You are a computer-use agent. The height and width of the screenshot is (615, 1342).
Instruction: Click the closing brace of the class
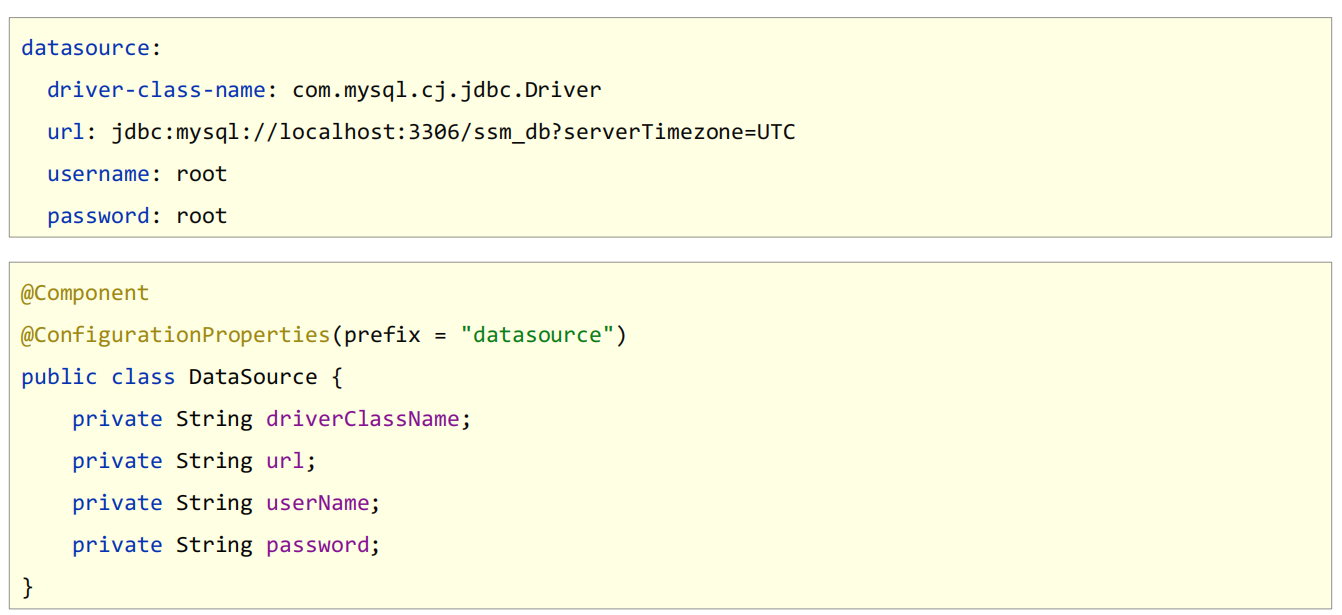(28, 587)
